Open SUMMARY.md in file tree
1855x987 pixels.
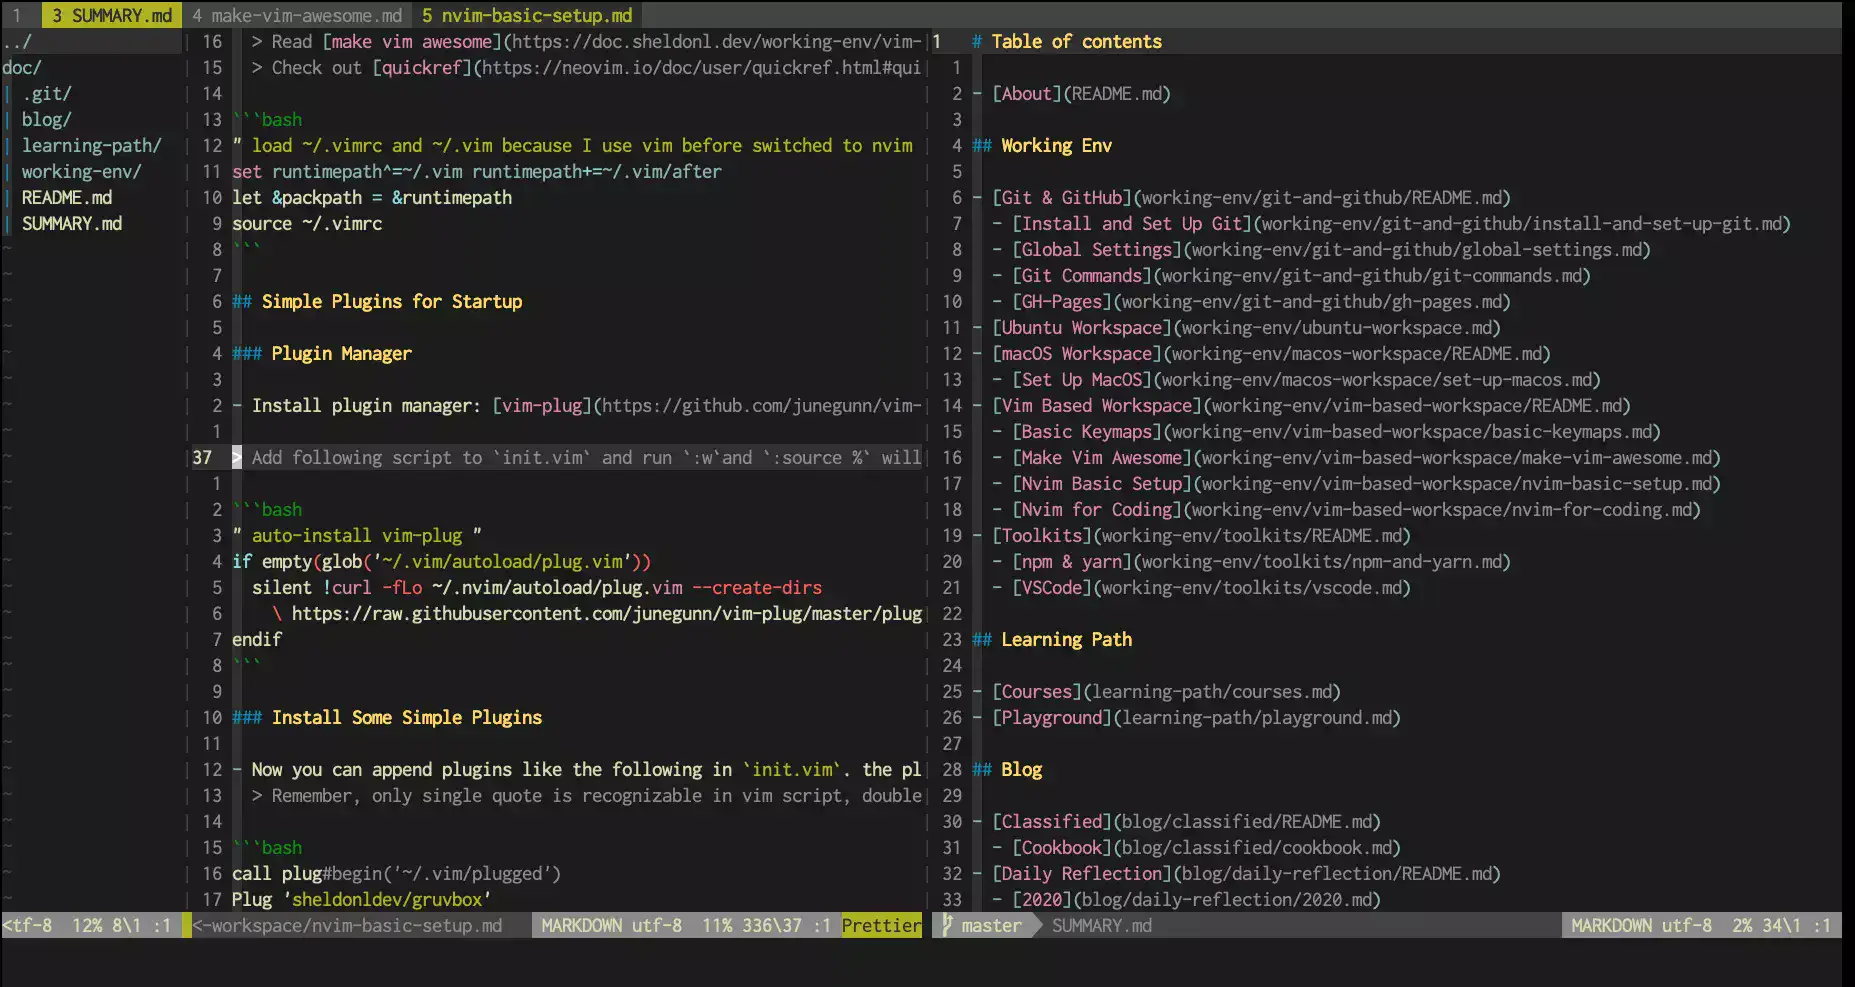pos(72,223)
